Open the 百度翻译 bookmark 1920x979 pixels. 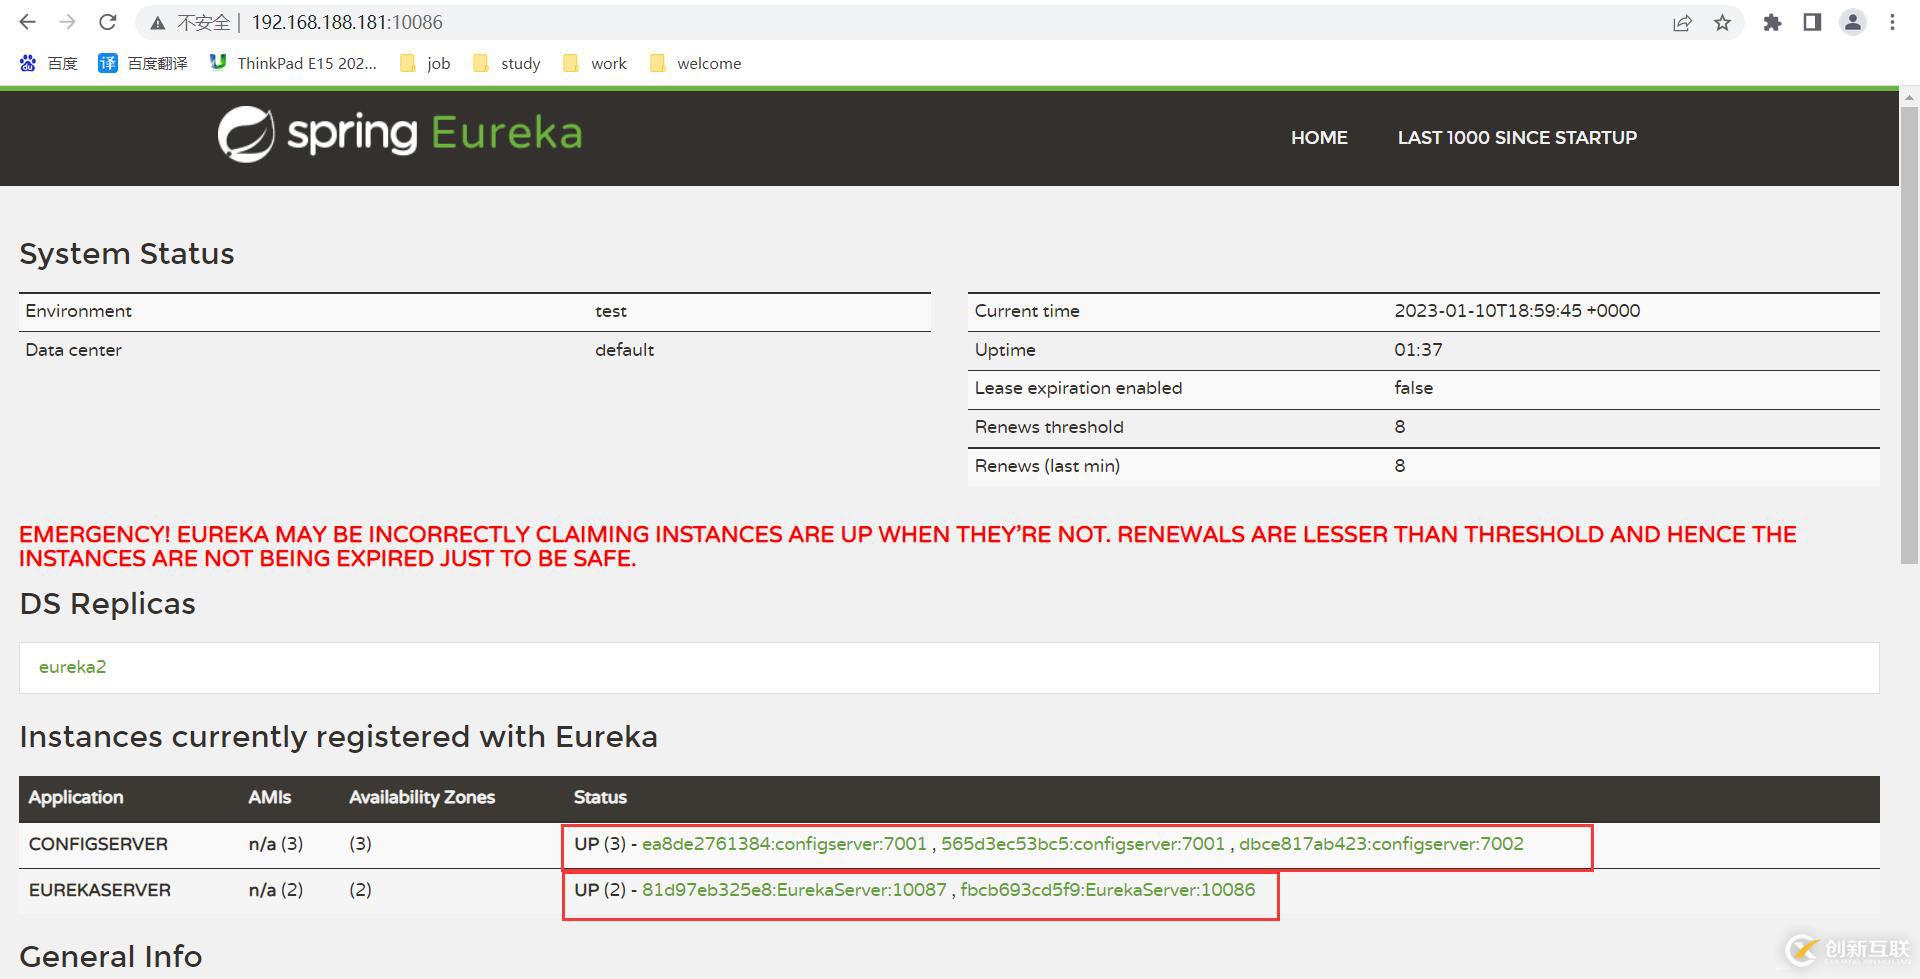click(143, 63)
